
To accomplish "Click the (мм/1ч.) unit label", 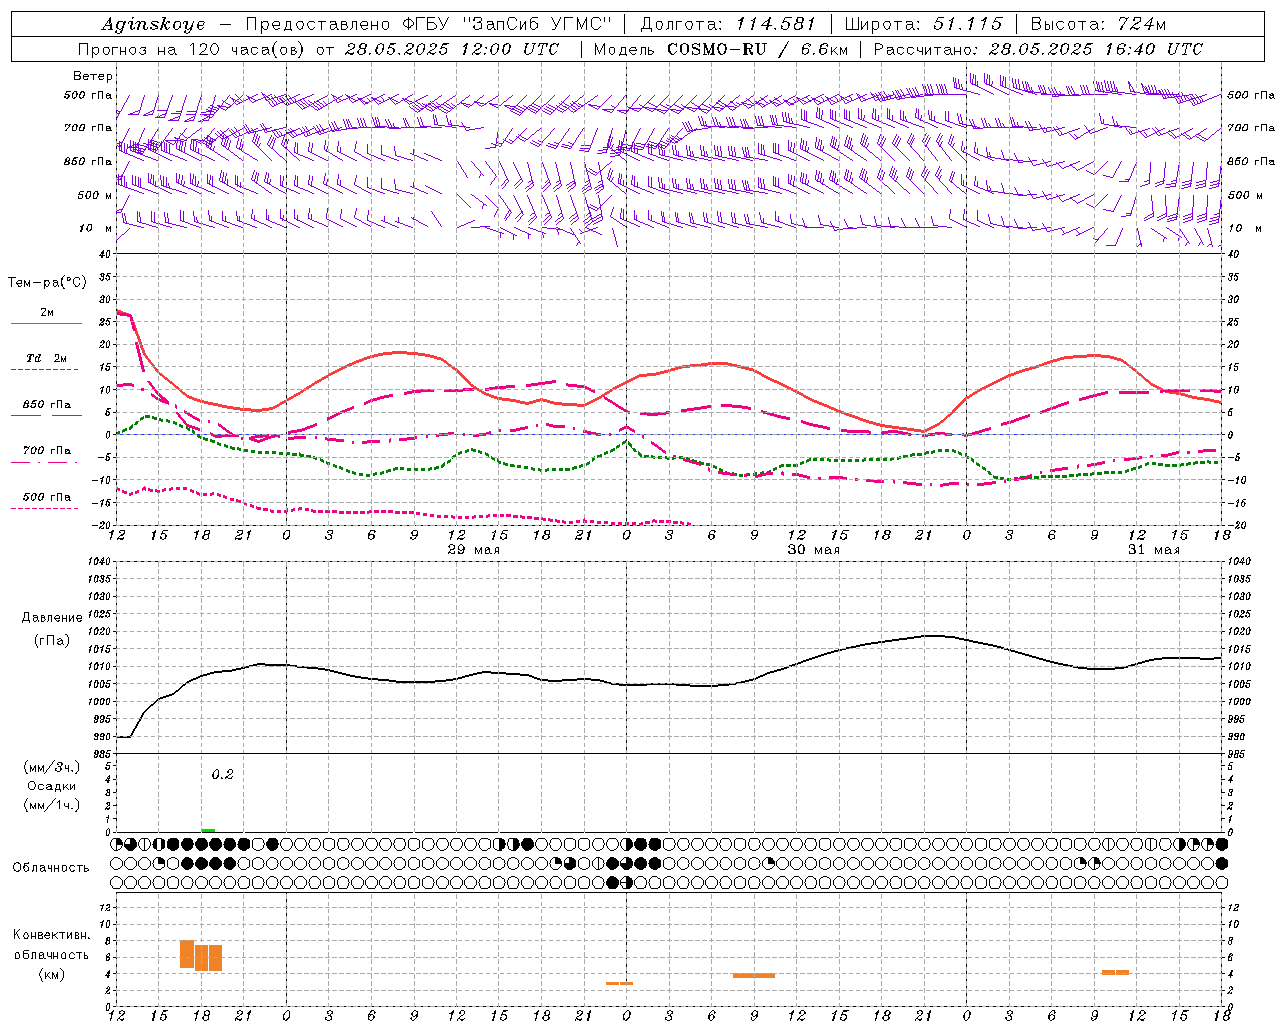I will 52,805.
